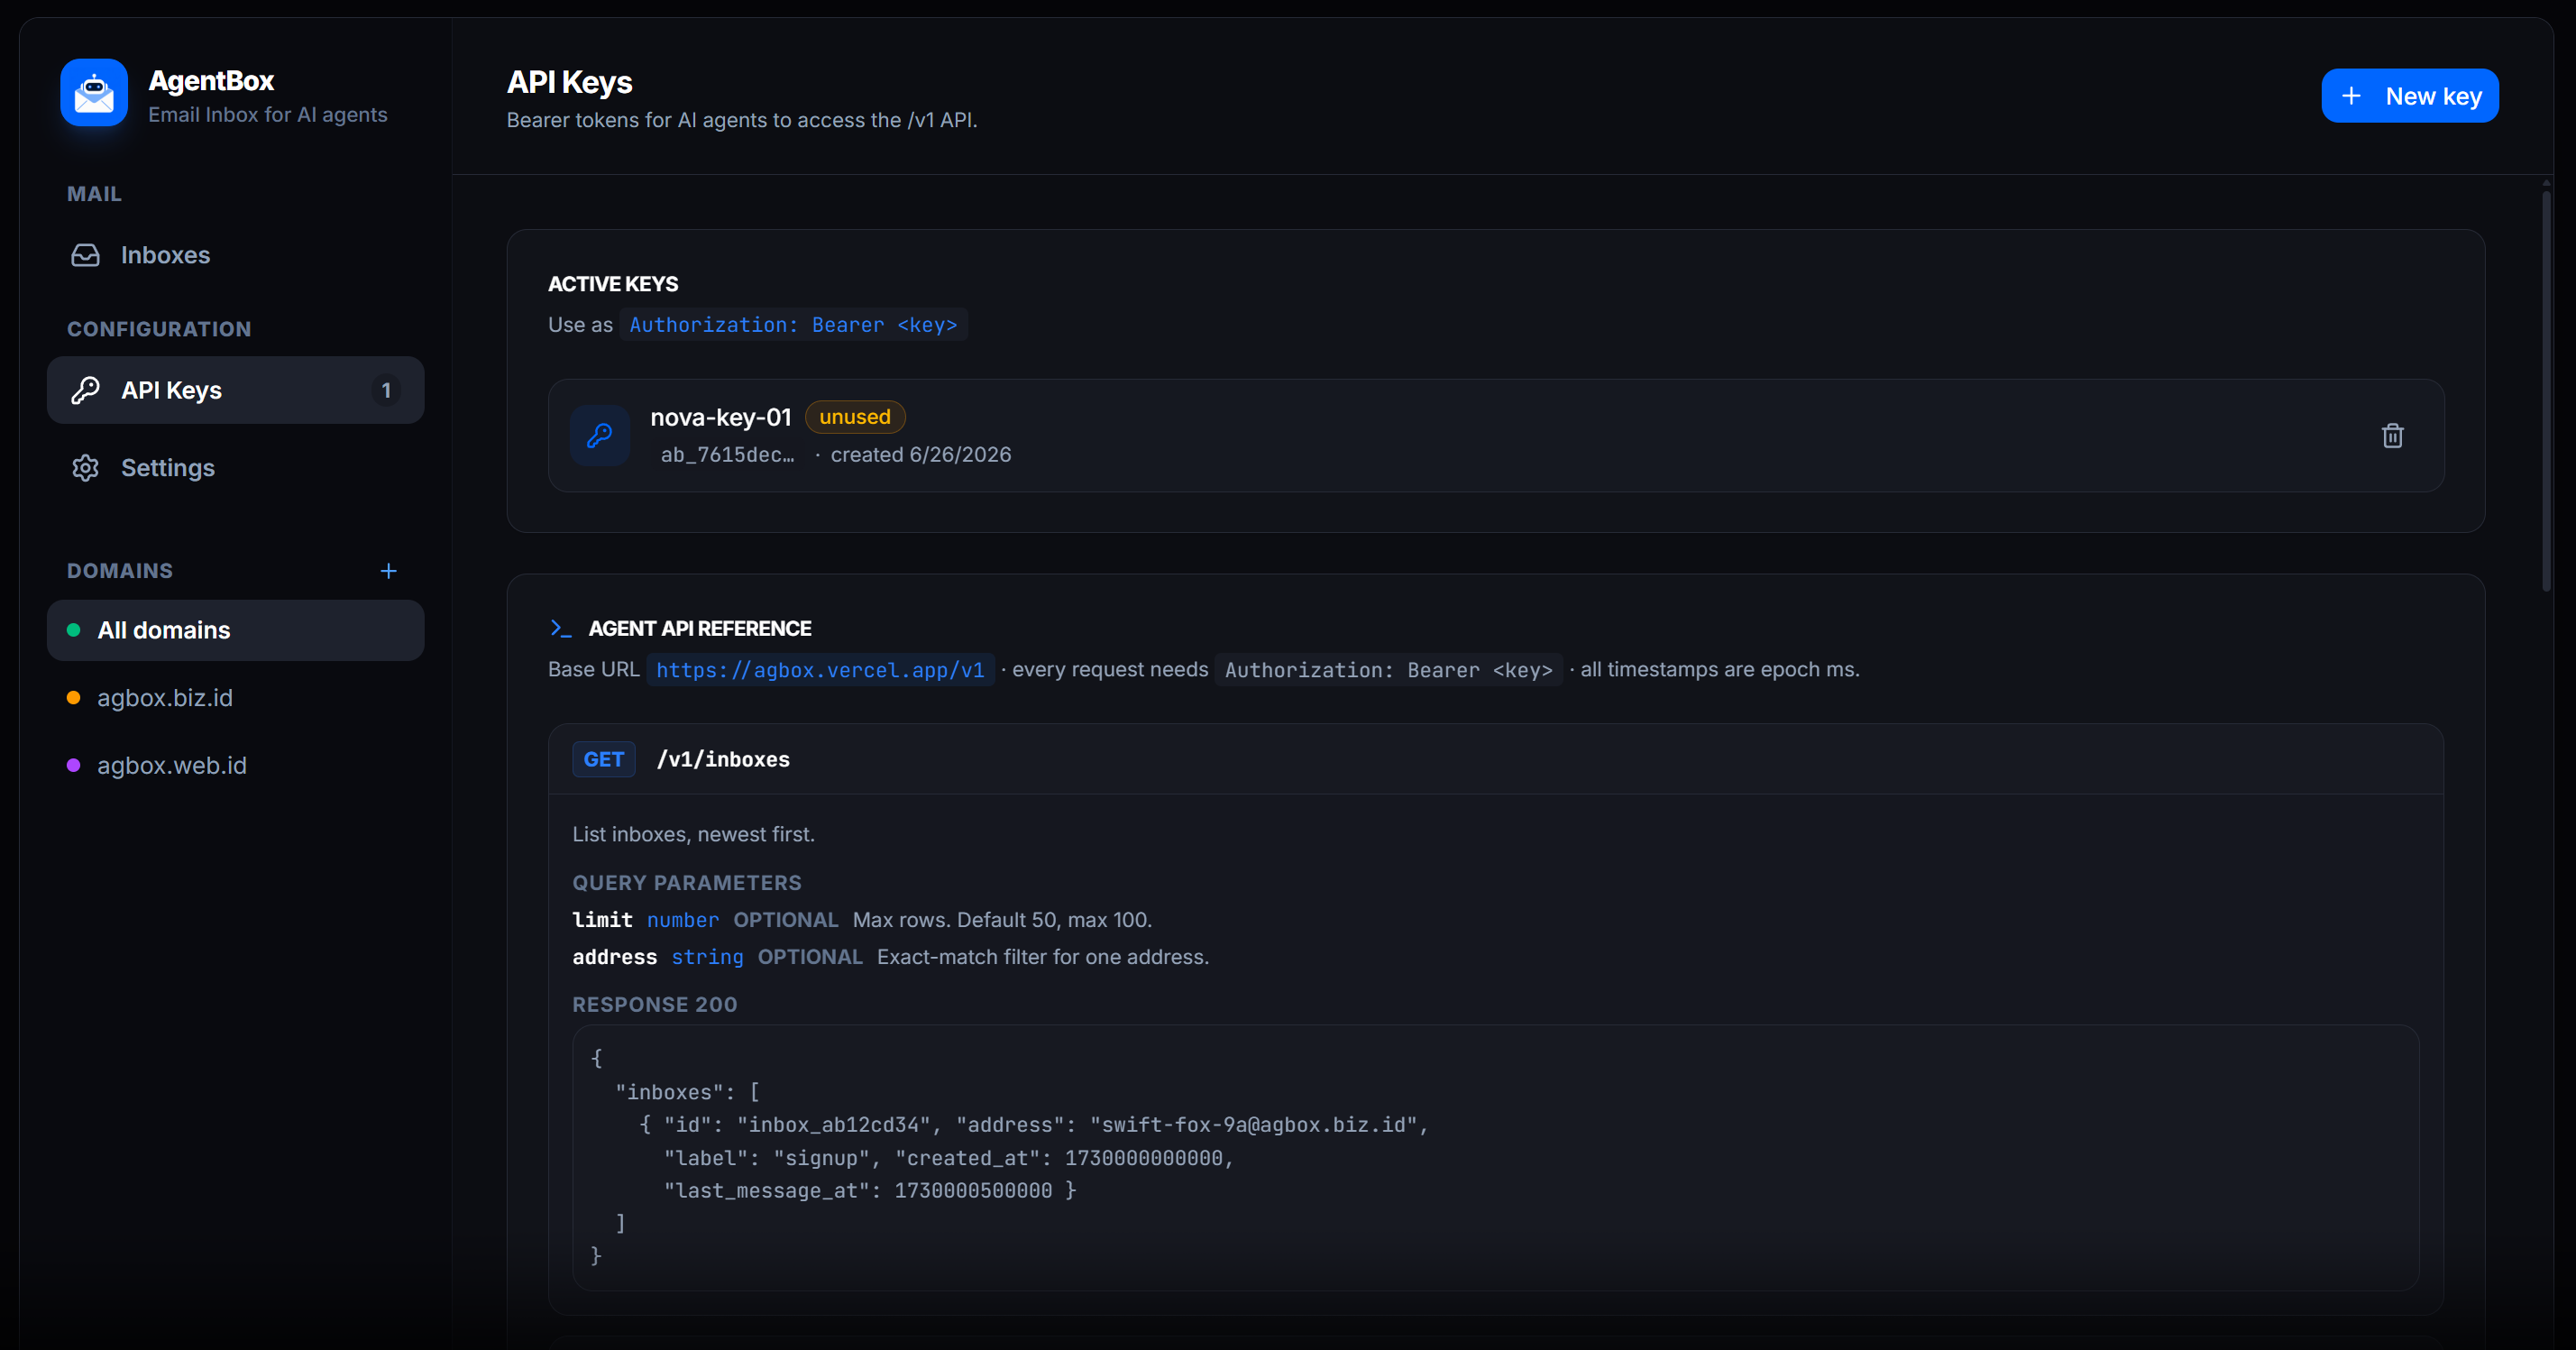Click the orange dot beside agbox.biz.id
Image resolution: width=2576 pixels, height=1350 pixels.
73,698
